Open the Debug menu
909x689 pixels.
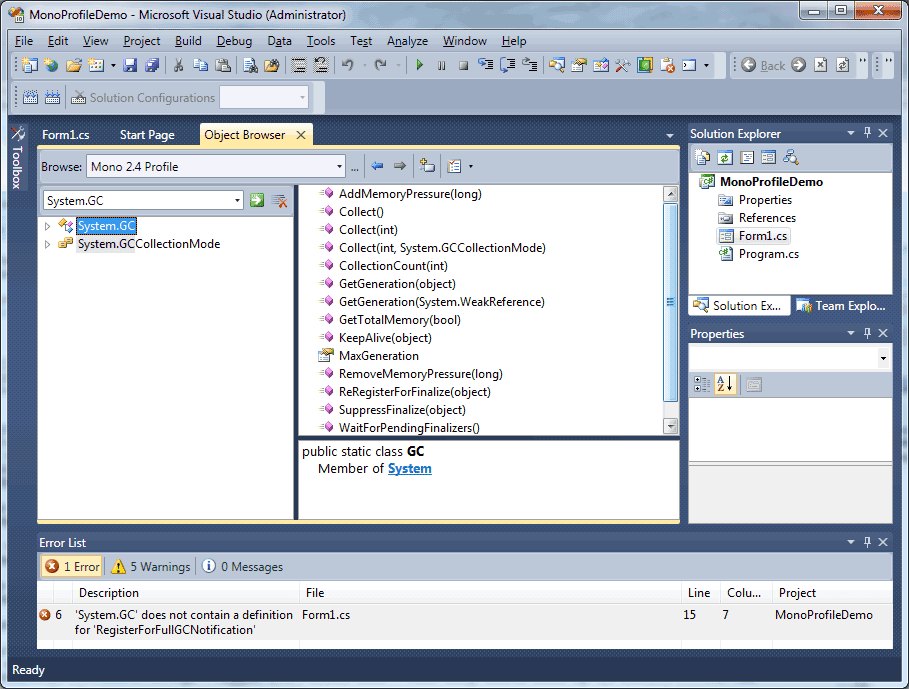pyautogui.click(x=234, y=41)
